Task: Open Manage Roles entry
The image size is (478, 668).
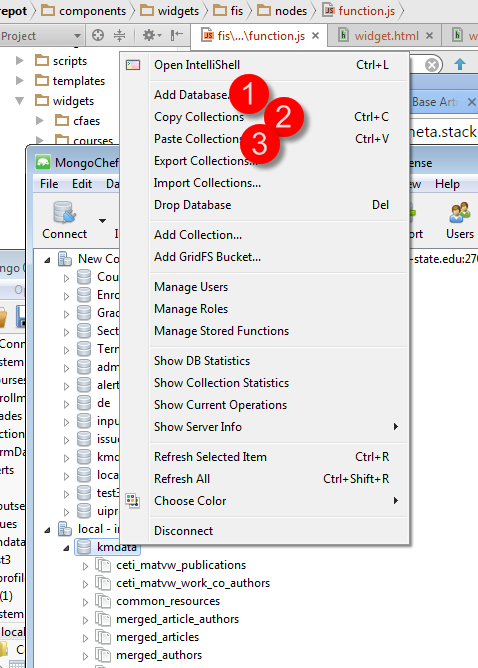Action: click(x=191, y=309)
